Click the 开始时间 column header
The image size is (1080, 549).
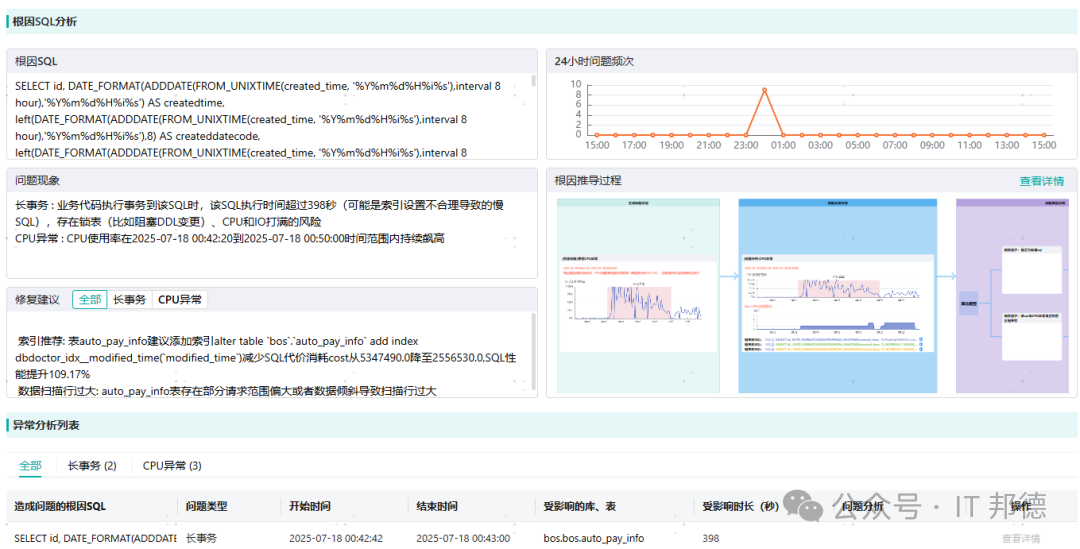click(x=309, y=506)
